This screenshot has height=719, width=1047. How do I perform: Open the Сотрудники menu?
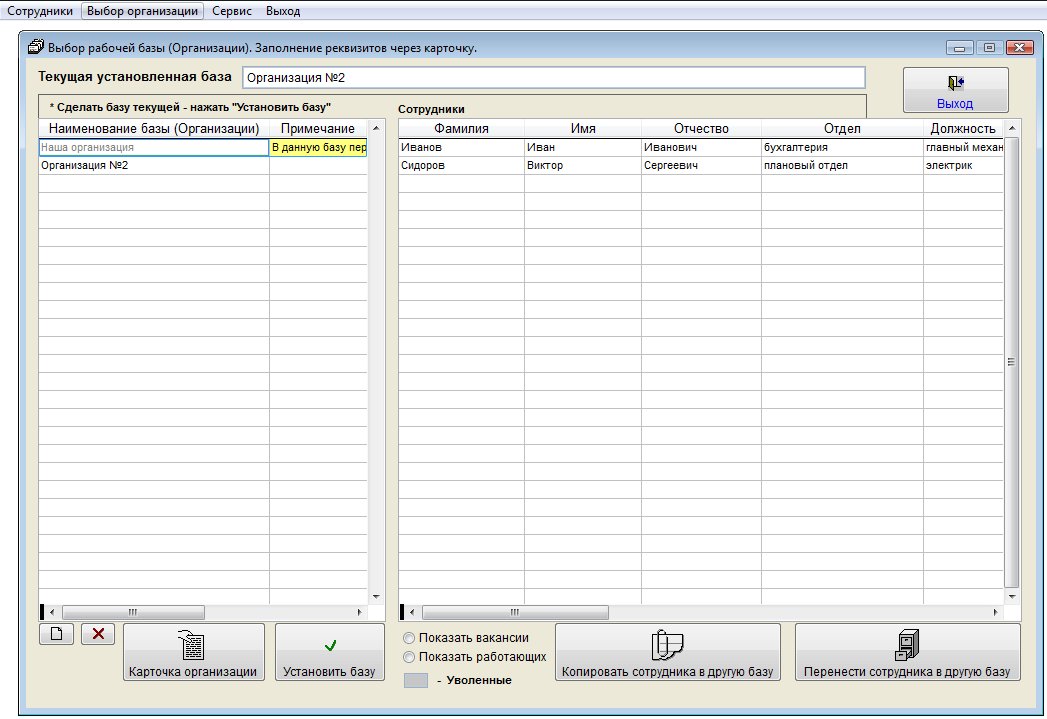[x=40, y=11]
